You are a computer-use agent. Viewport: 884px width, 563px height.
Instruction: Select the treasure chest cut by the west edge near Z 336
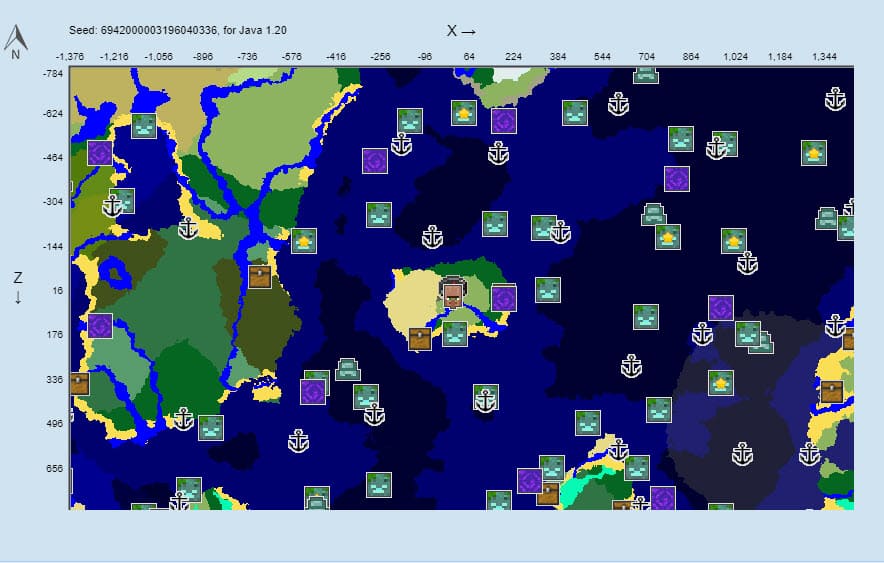[79, 384]
